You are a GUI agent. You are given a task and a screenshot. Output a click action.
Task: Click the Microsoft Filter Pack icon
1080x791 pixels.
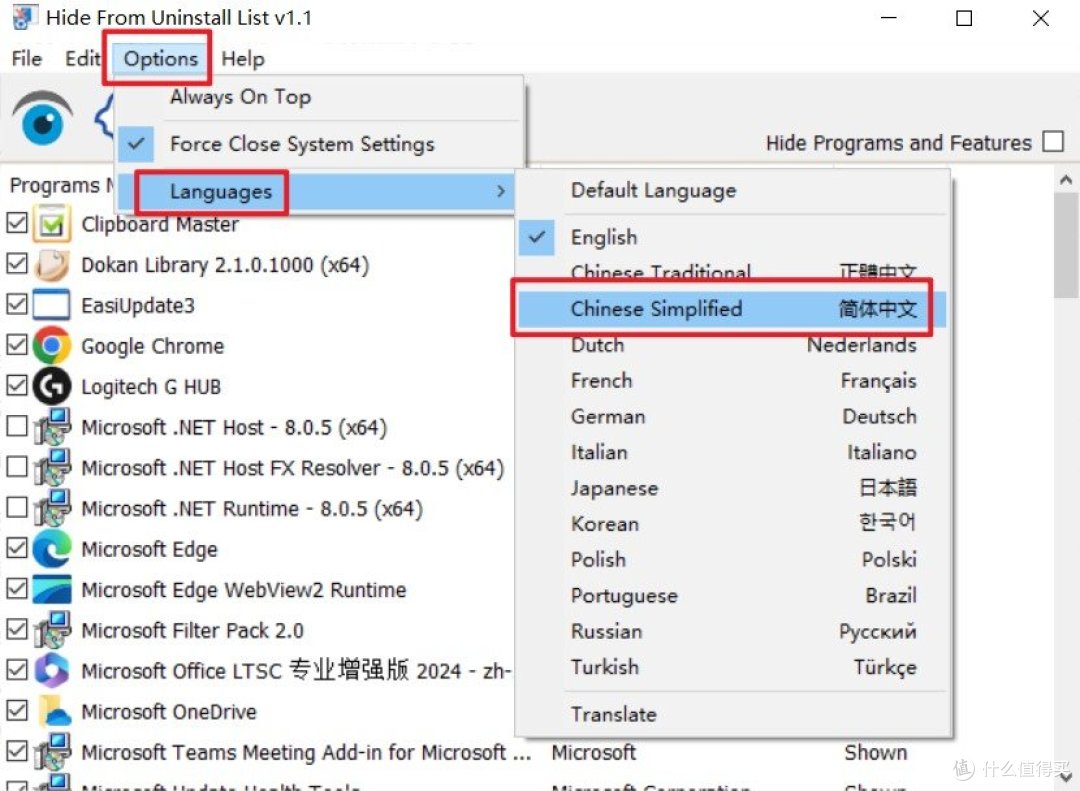[x=52, y=630]
